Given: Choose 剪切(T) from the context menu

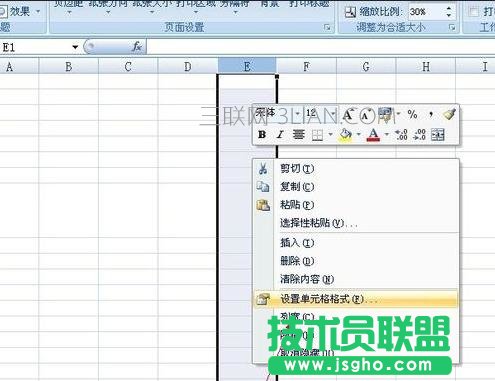Looking at the screenshot, I should point(356,169).
